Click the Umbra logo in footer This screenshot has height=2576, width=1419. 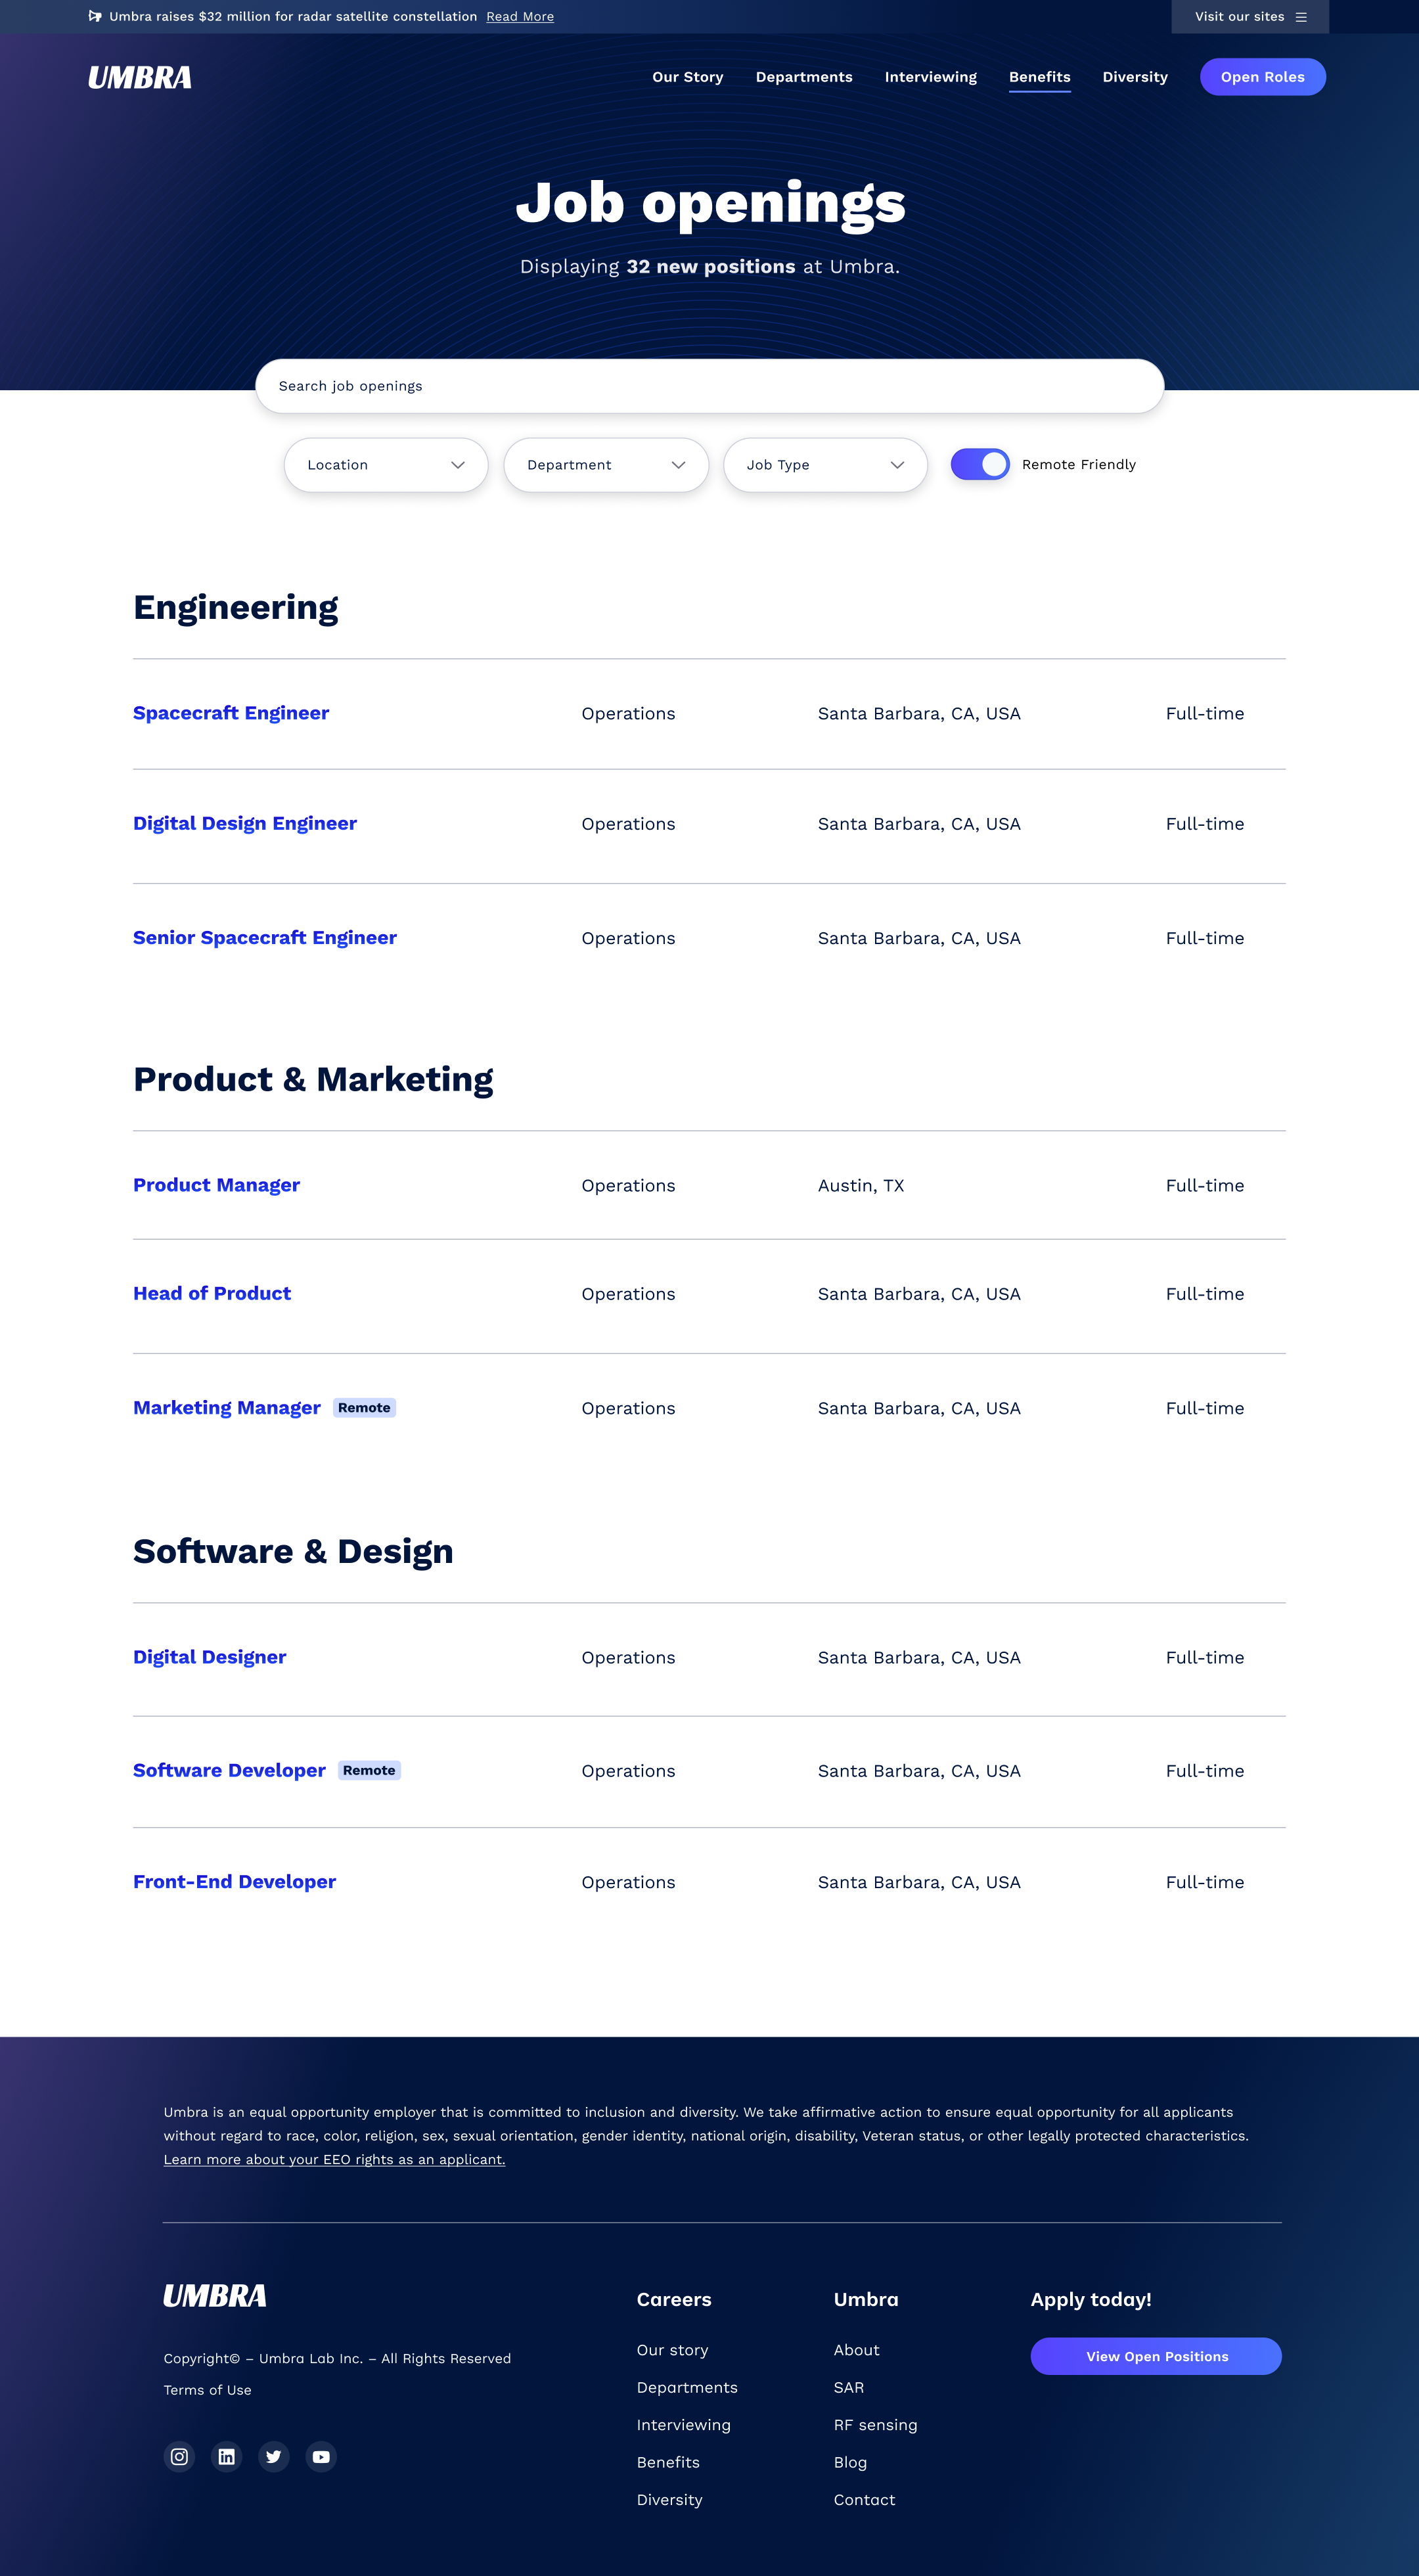[x=215, y=2295]
